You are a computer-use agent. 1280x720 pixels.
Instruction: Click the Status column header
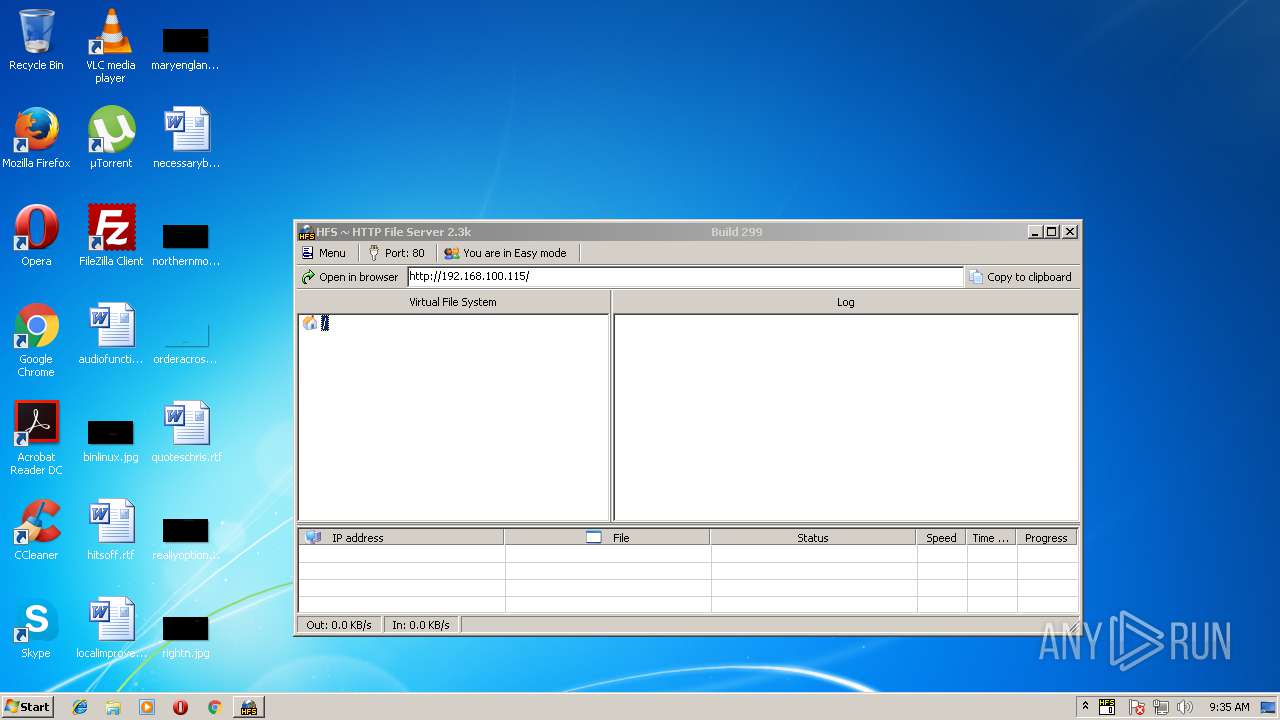(x=813, y=538)
